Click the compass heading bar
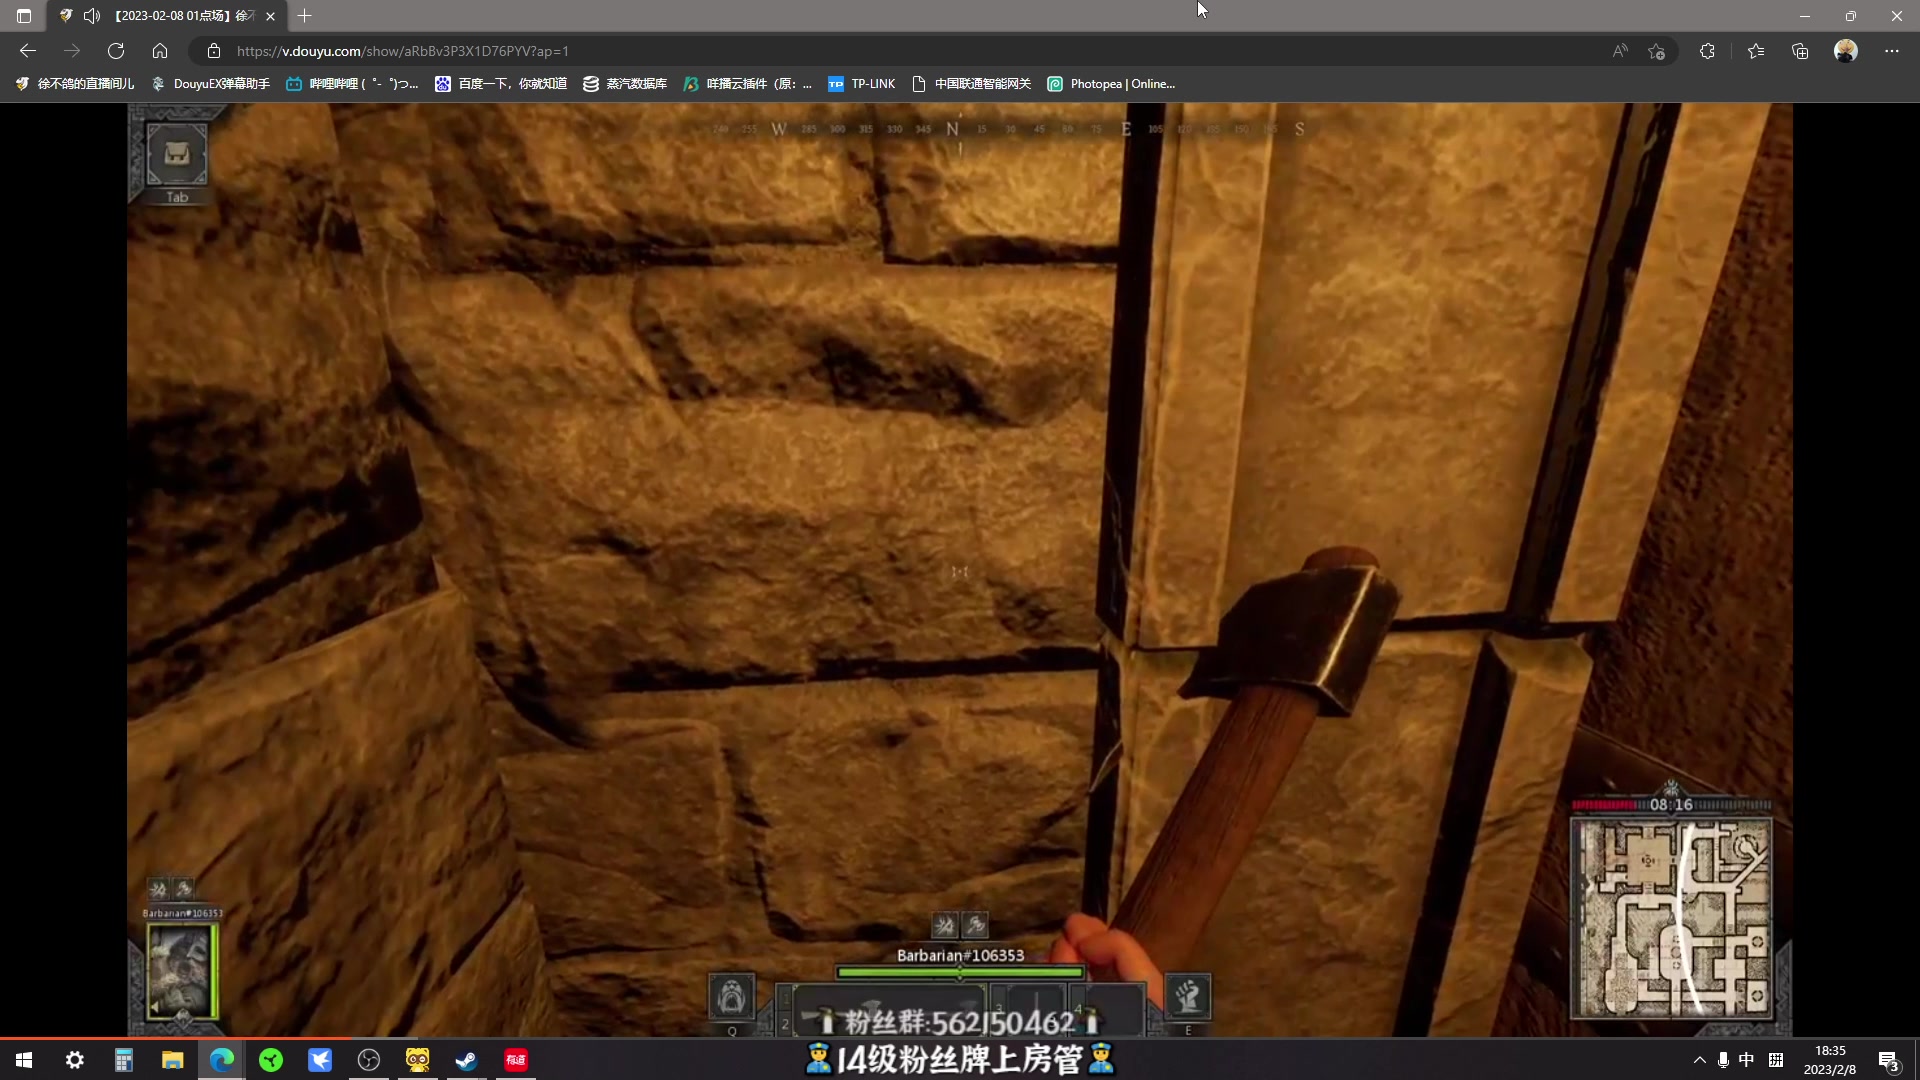 1010,129
